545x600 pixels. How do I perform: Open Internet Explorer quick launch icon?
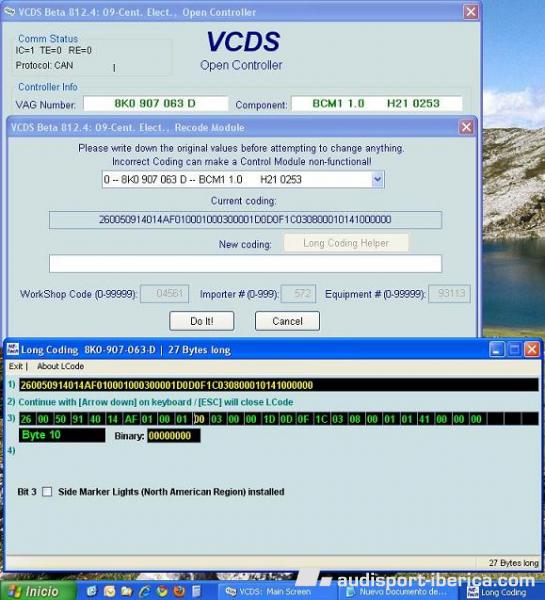coord(145,591)
